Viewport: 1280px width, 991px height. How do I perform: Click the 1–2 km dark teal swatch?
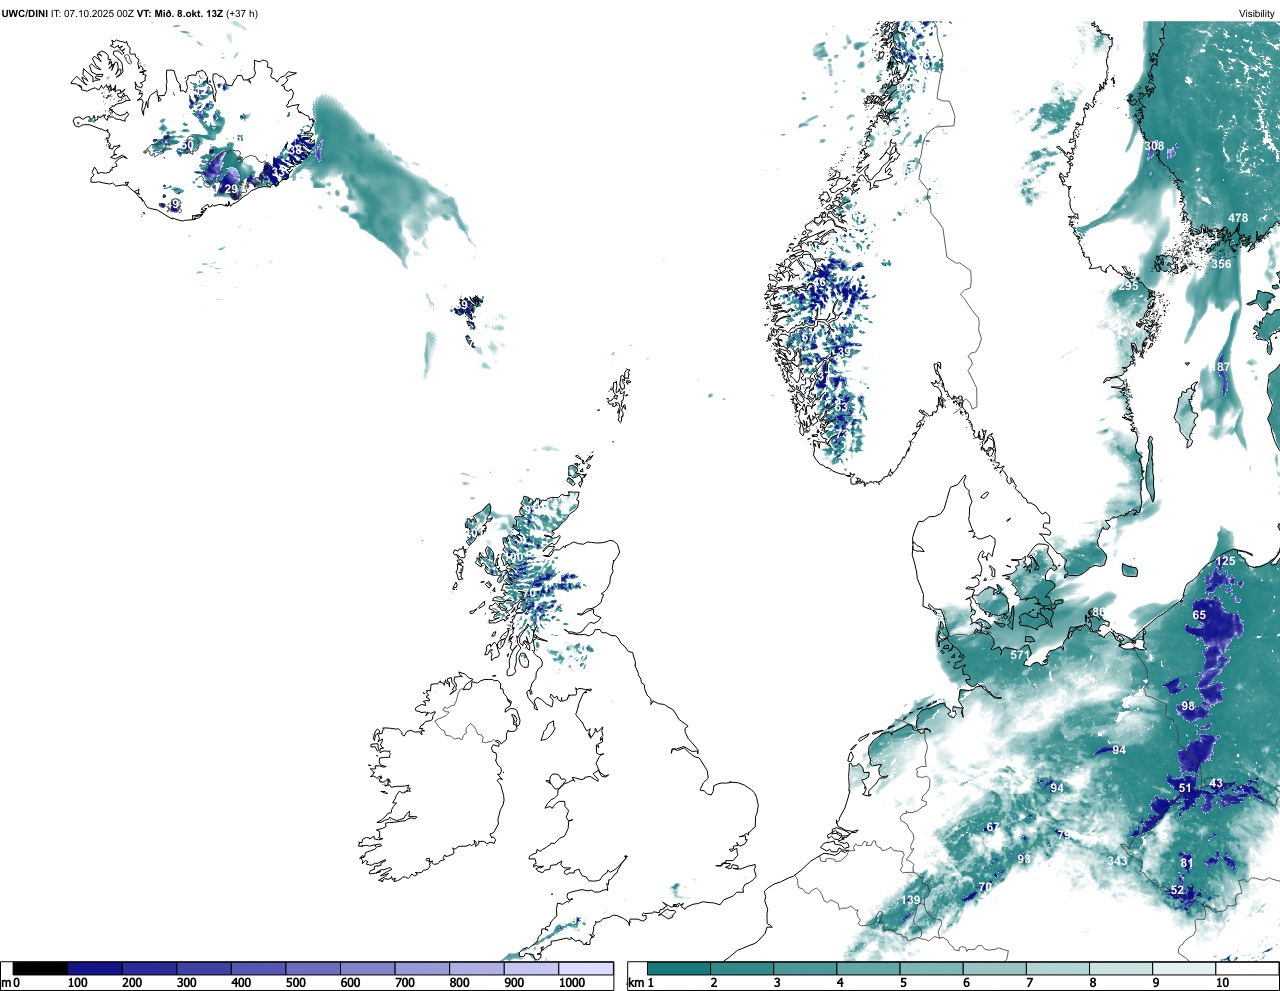(x=678, y=968)
